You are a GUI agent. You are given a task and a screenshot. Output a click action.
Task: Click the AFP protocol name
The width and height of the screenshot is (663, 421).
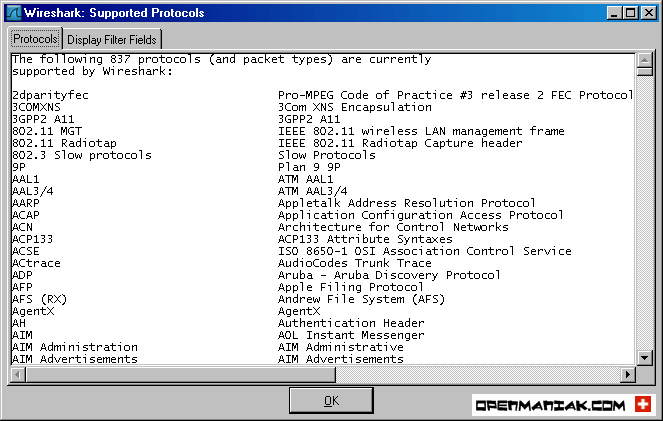click(22, 287)
